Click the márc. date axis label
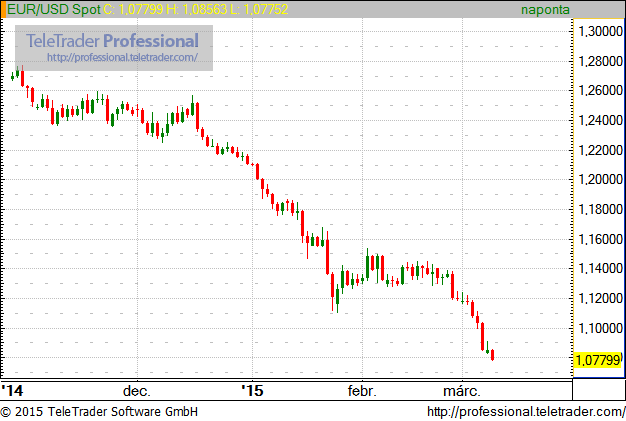The width and height of the screenshot is (626, 421). [x=462, y=391]
